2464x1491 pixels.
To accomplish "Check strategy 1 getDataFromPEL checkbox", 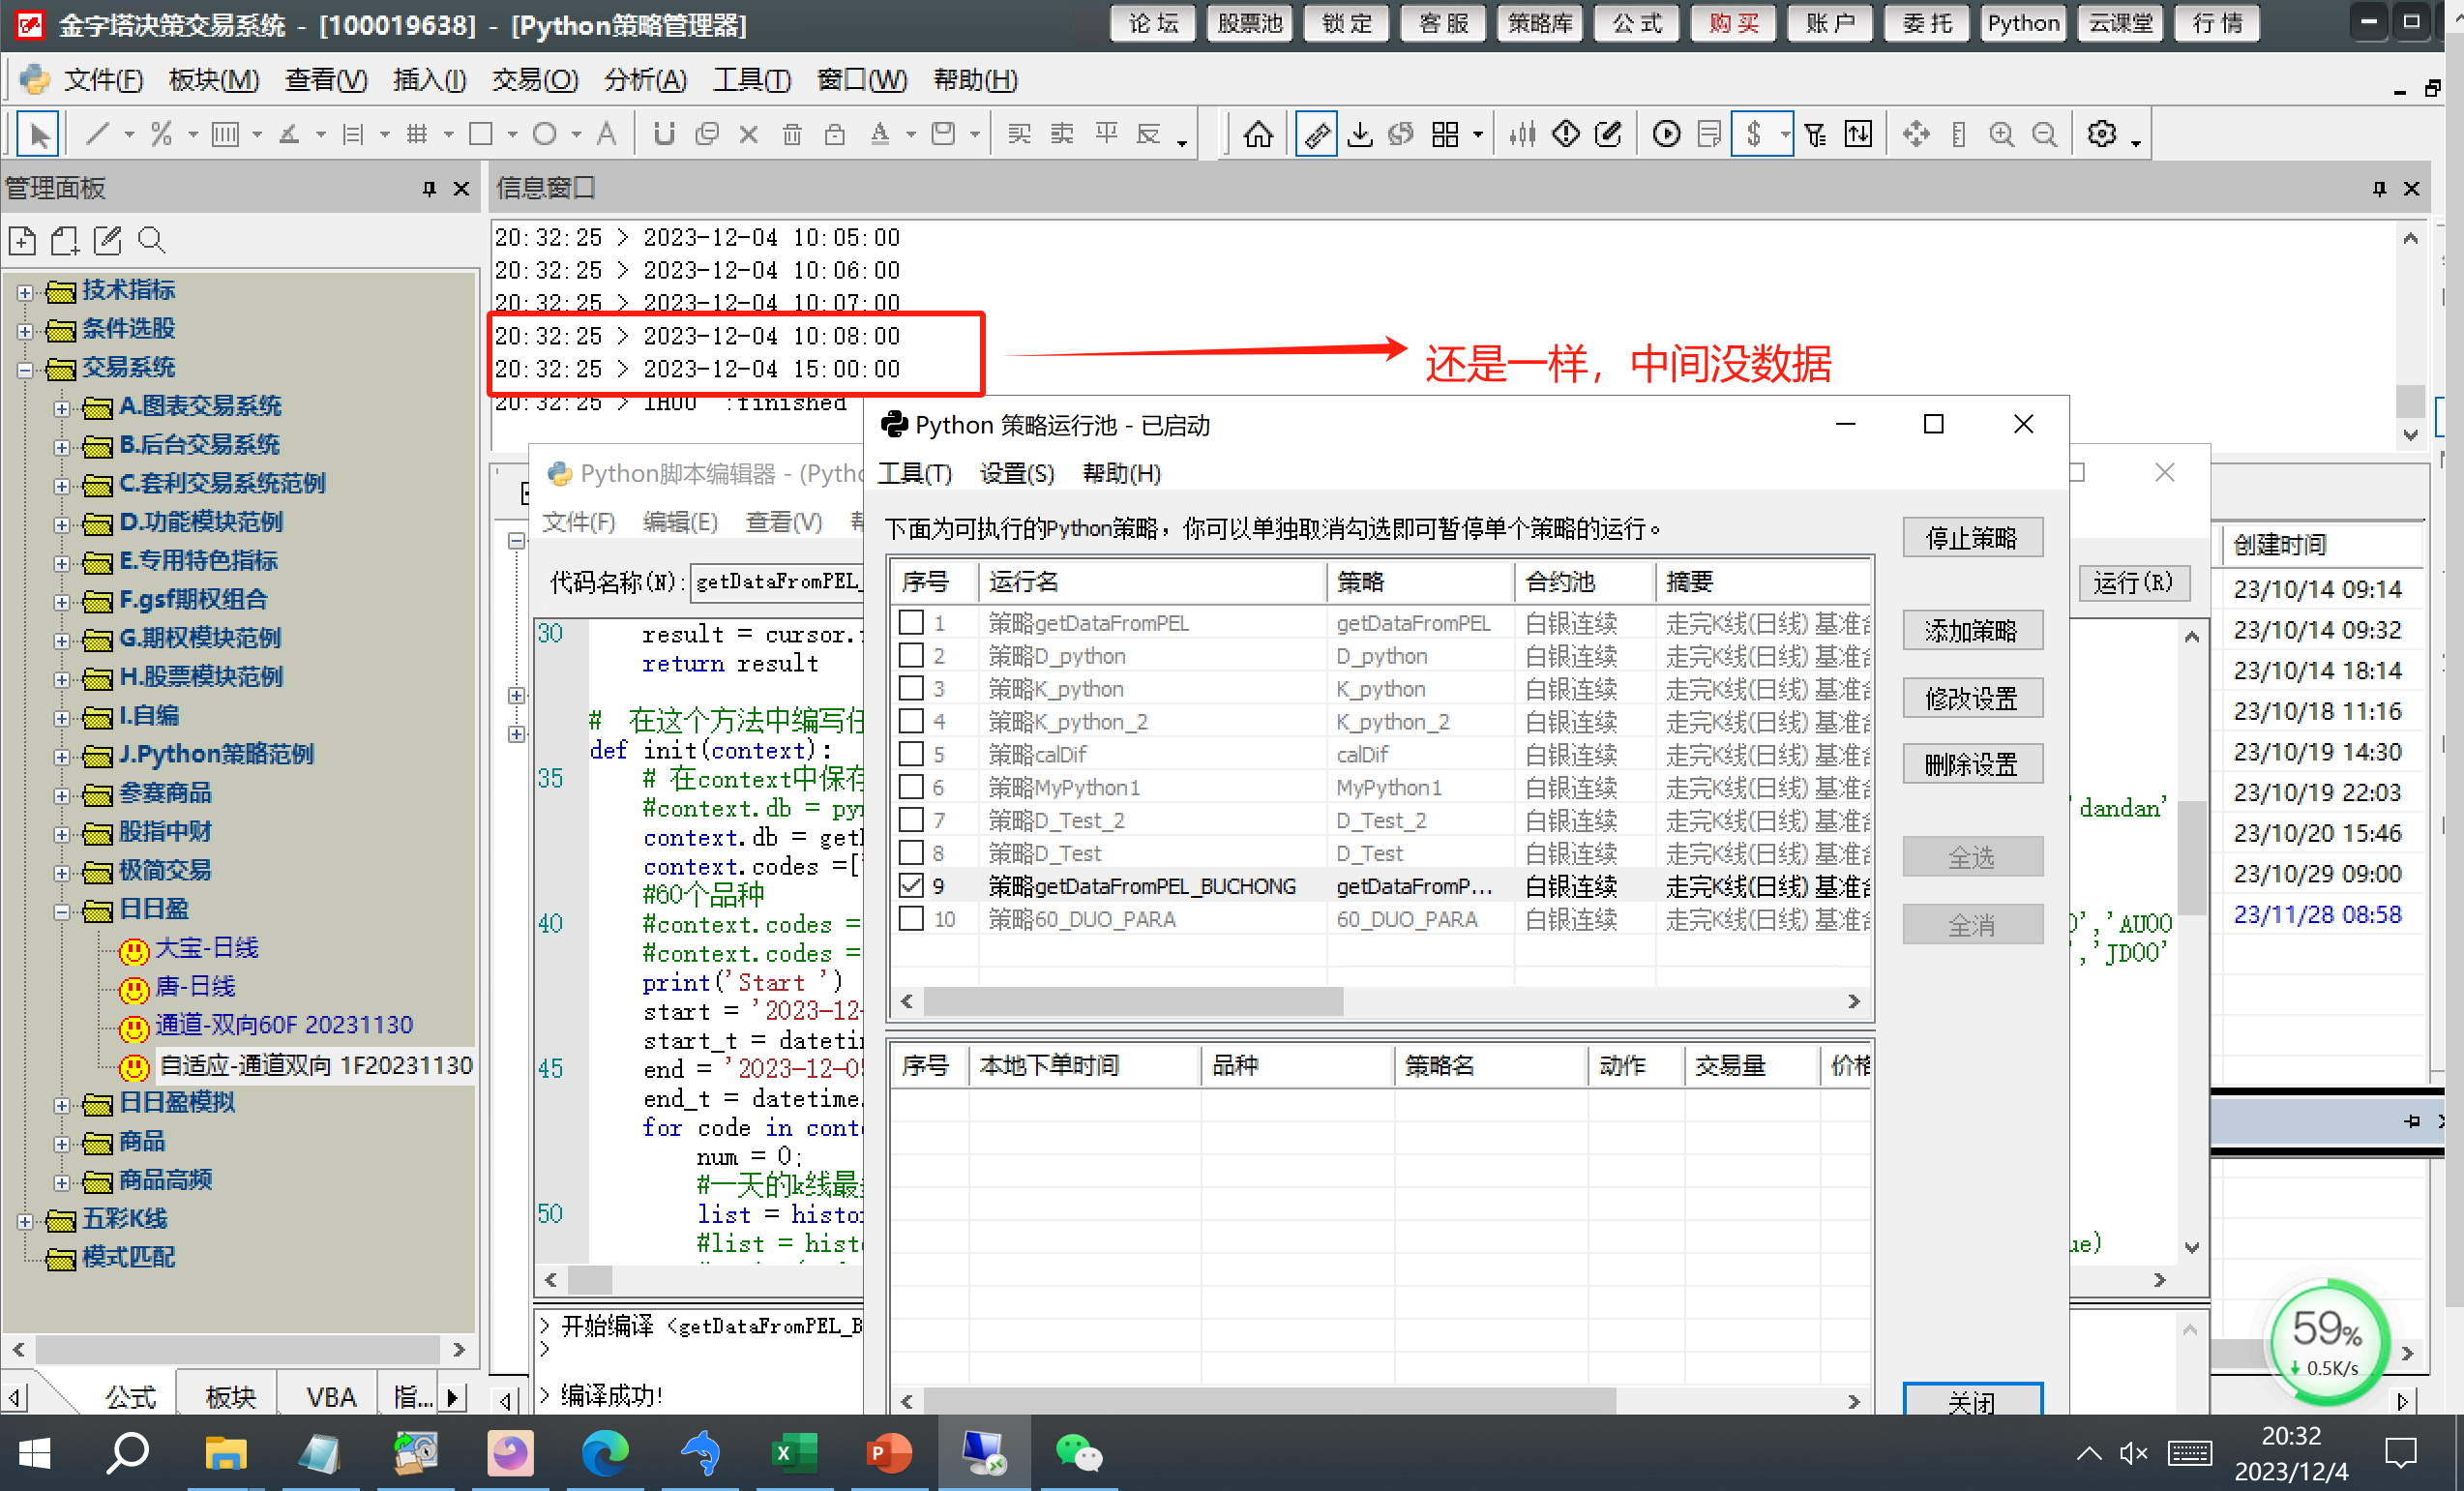I will pyautogui.click(x=911, y=622).
